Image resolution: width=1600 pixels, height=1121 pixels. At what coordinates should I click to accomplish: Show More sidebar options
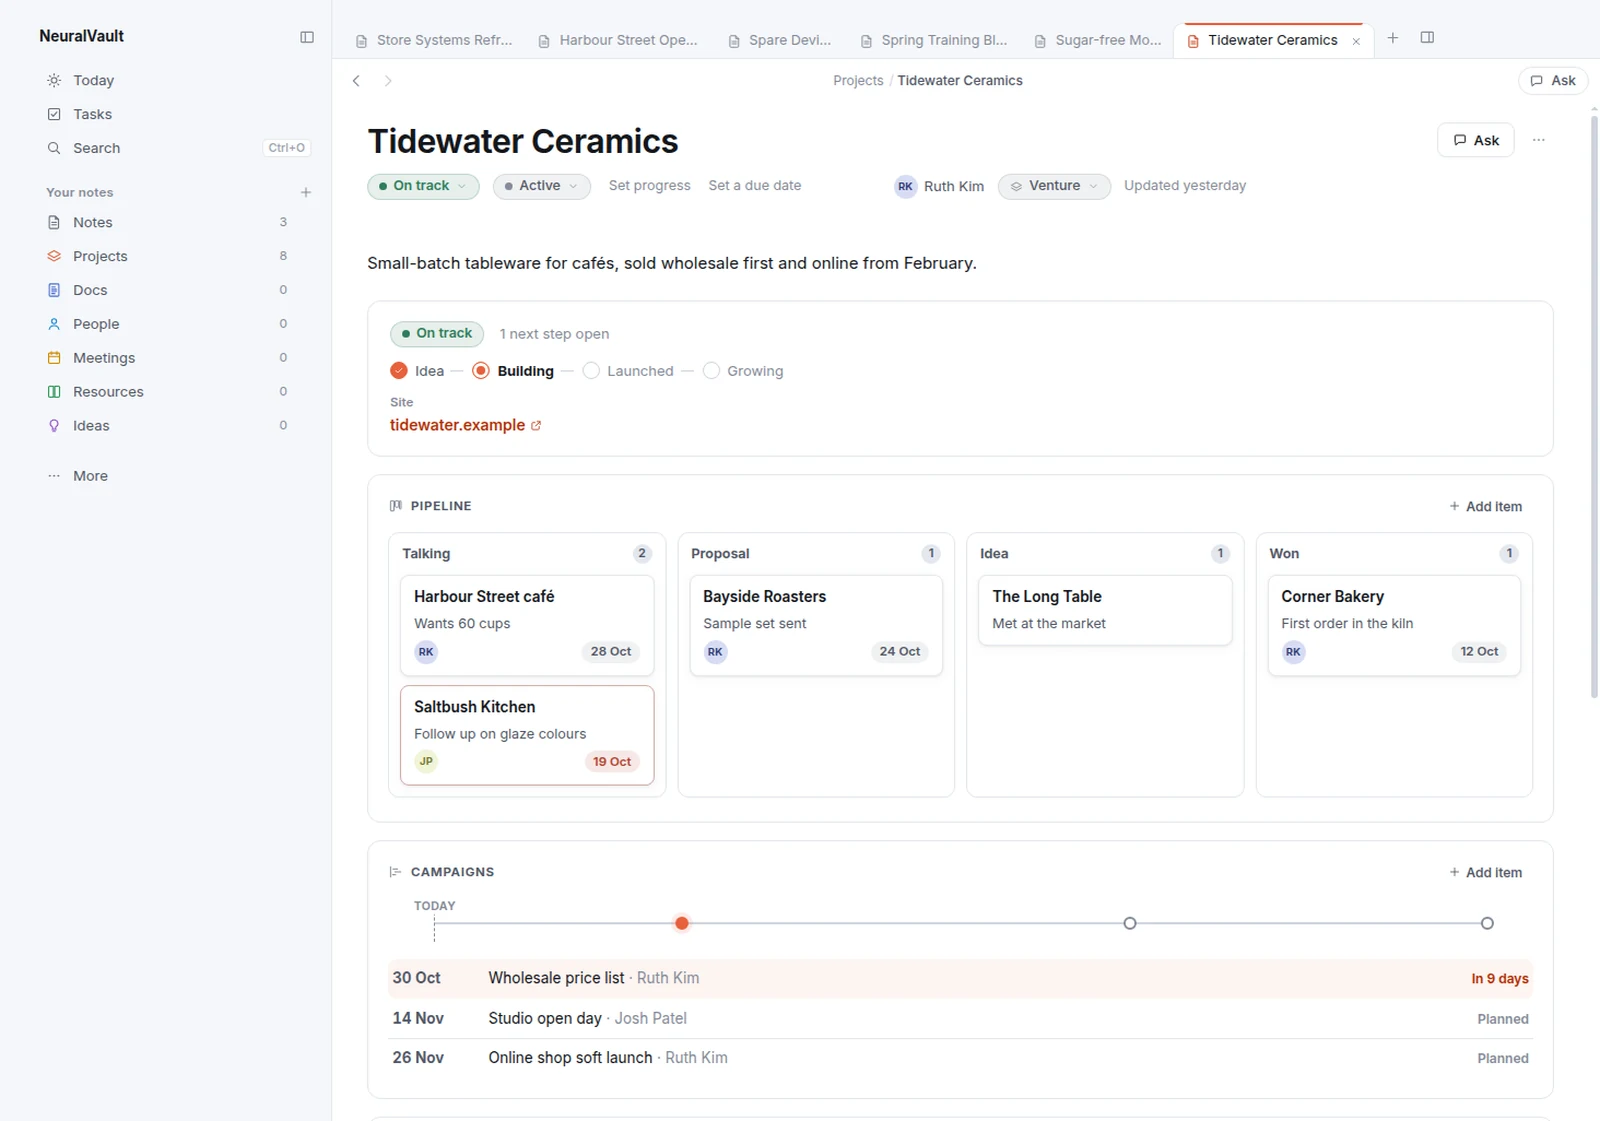(x=78, y=476)
